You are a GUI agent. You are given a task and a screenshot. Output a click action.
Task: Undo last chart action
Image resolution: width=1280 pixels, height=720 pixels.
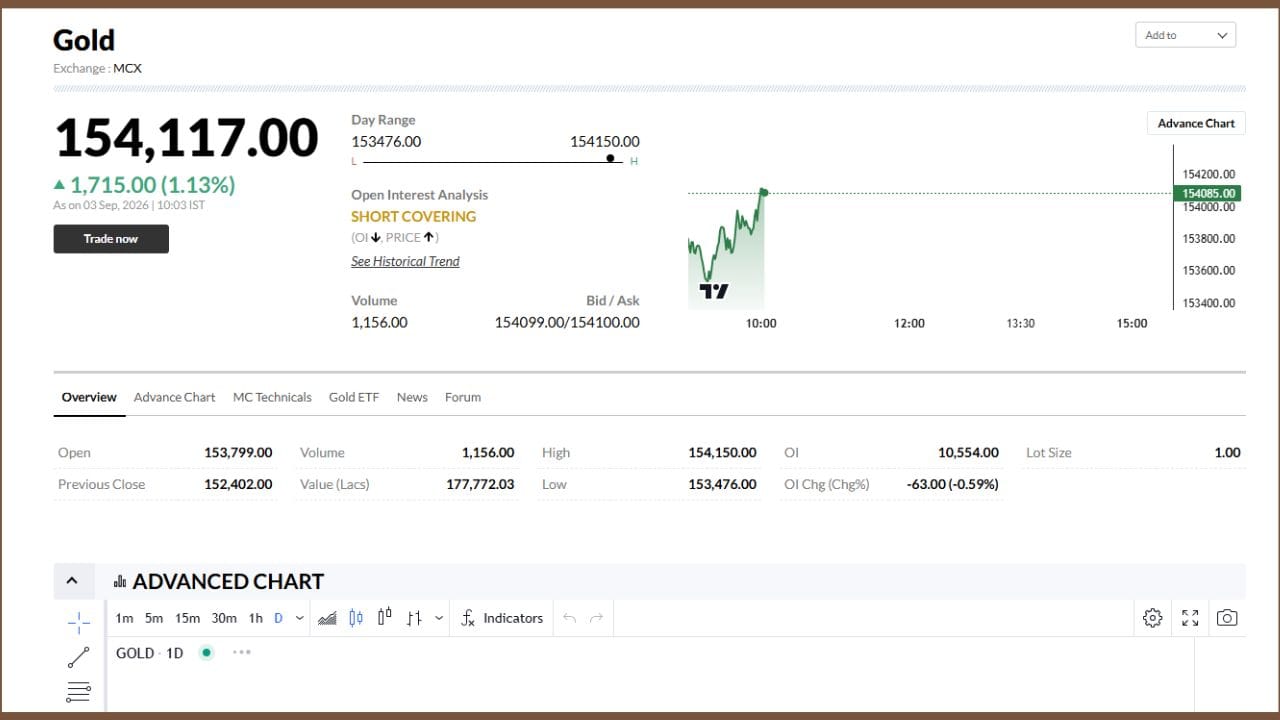pyautogui.click(x=569, y=618)
